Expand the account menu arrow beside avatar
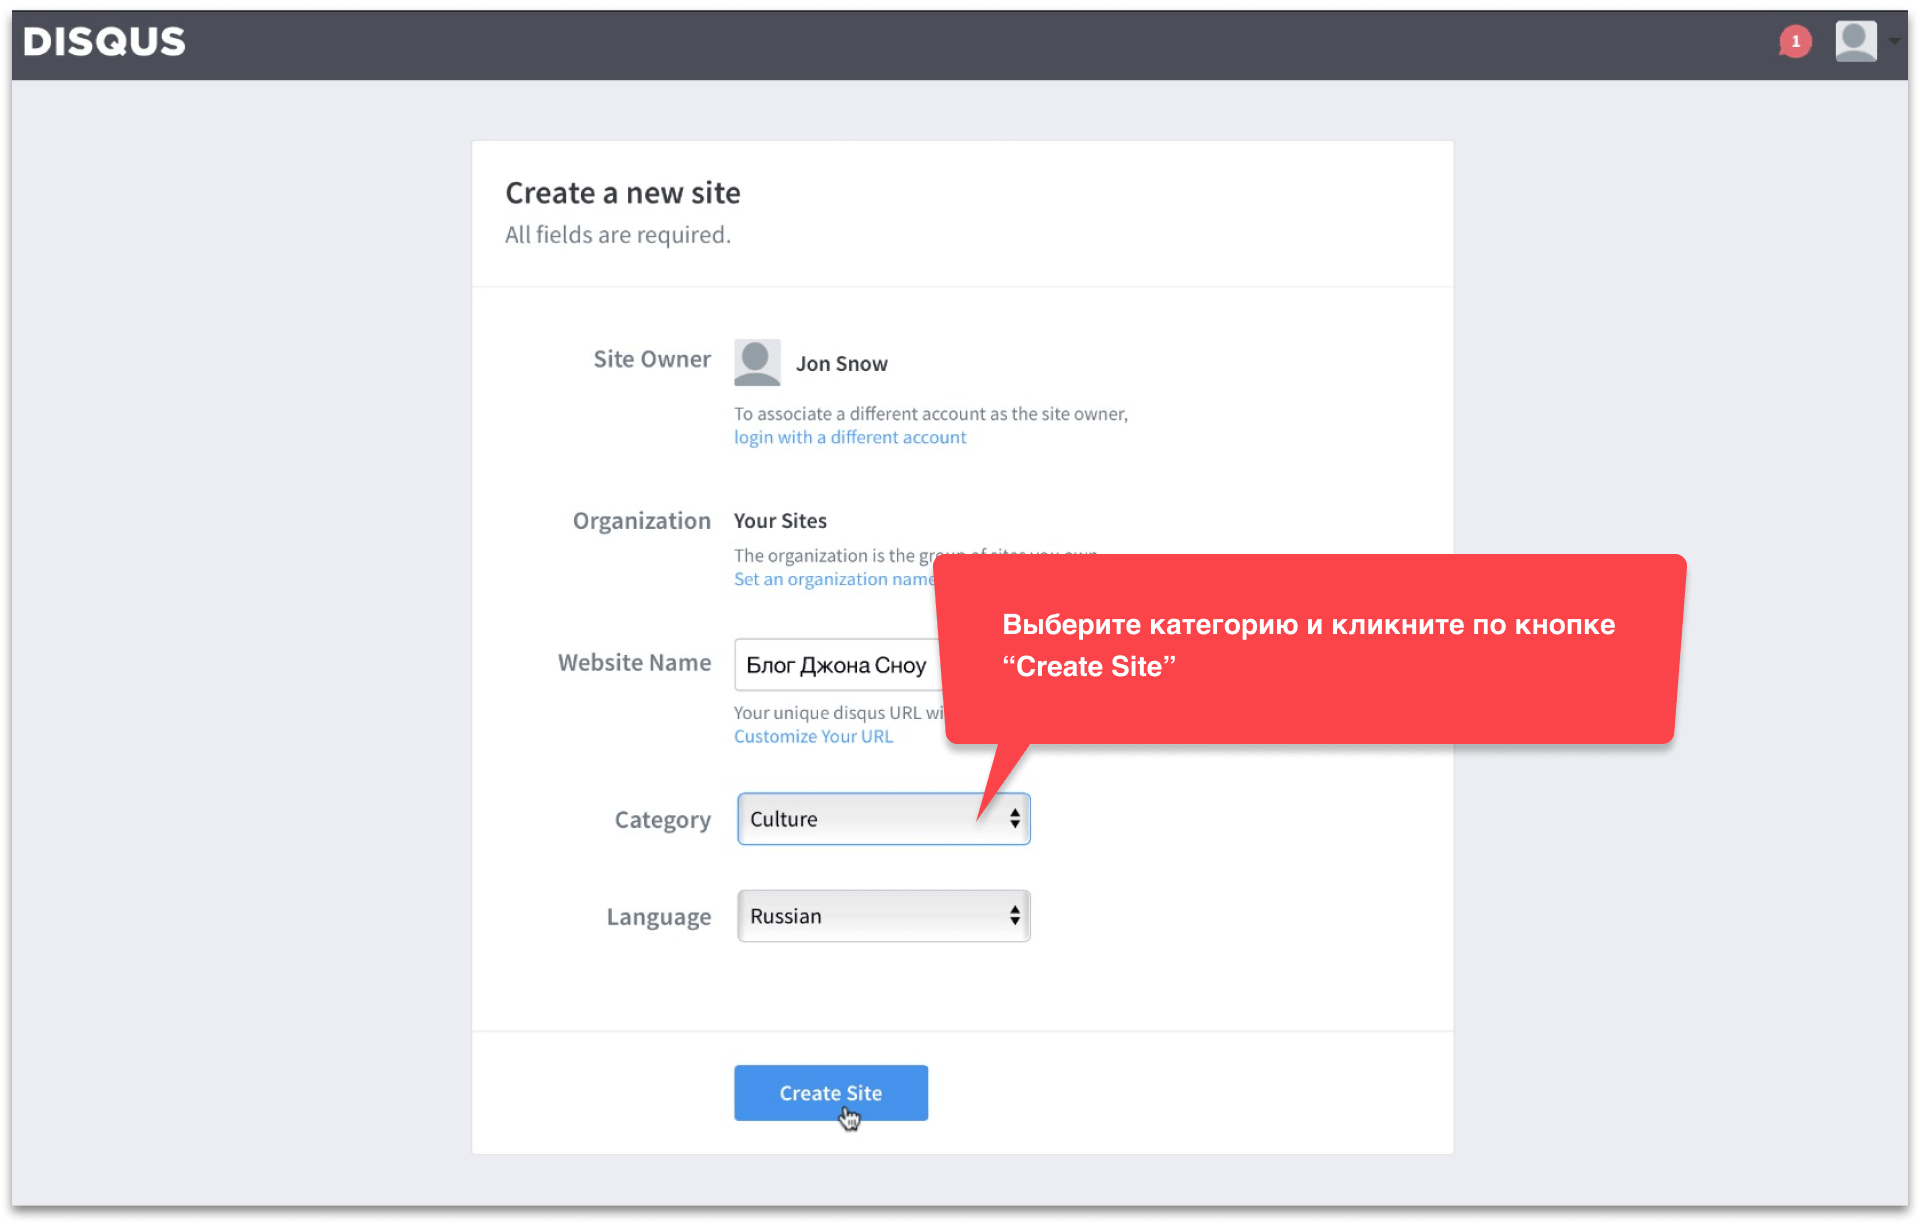This screenshot has width=1920, height=1228. (x=1894, y=42)
